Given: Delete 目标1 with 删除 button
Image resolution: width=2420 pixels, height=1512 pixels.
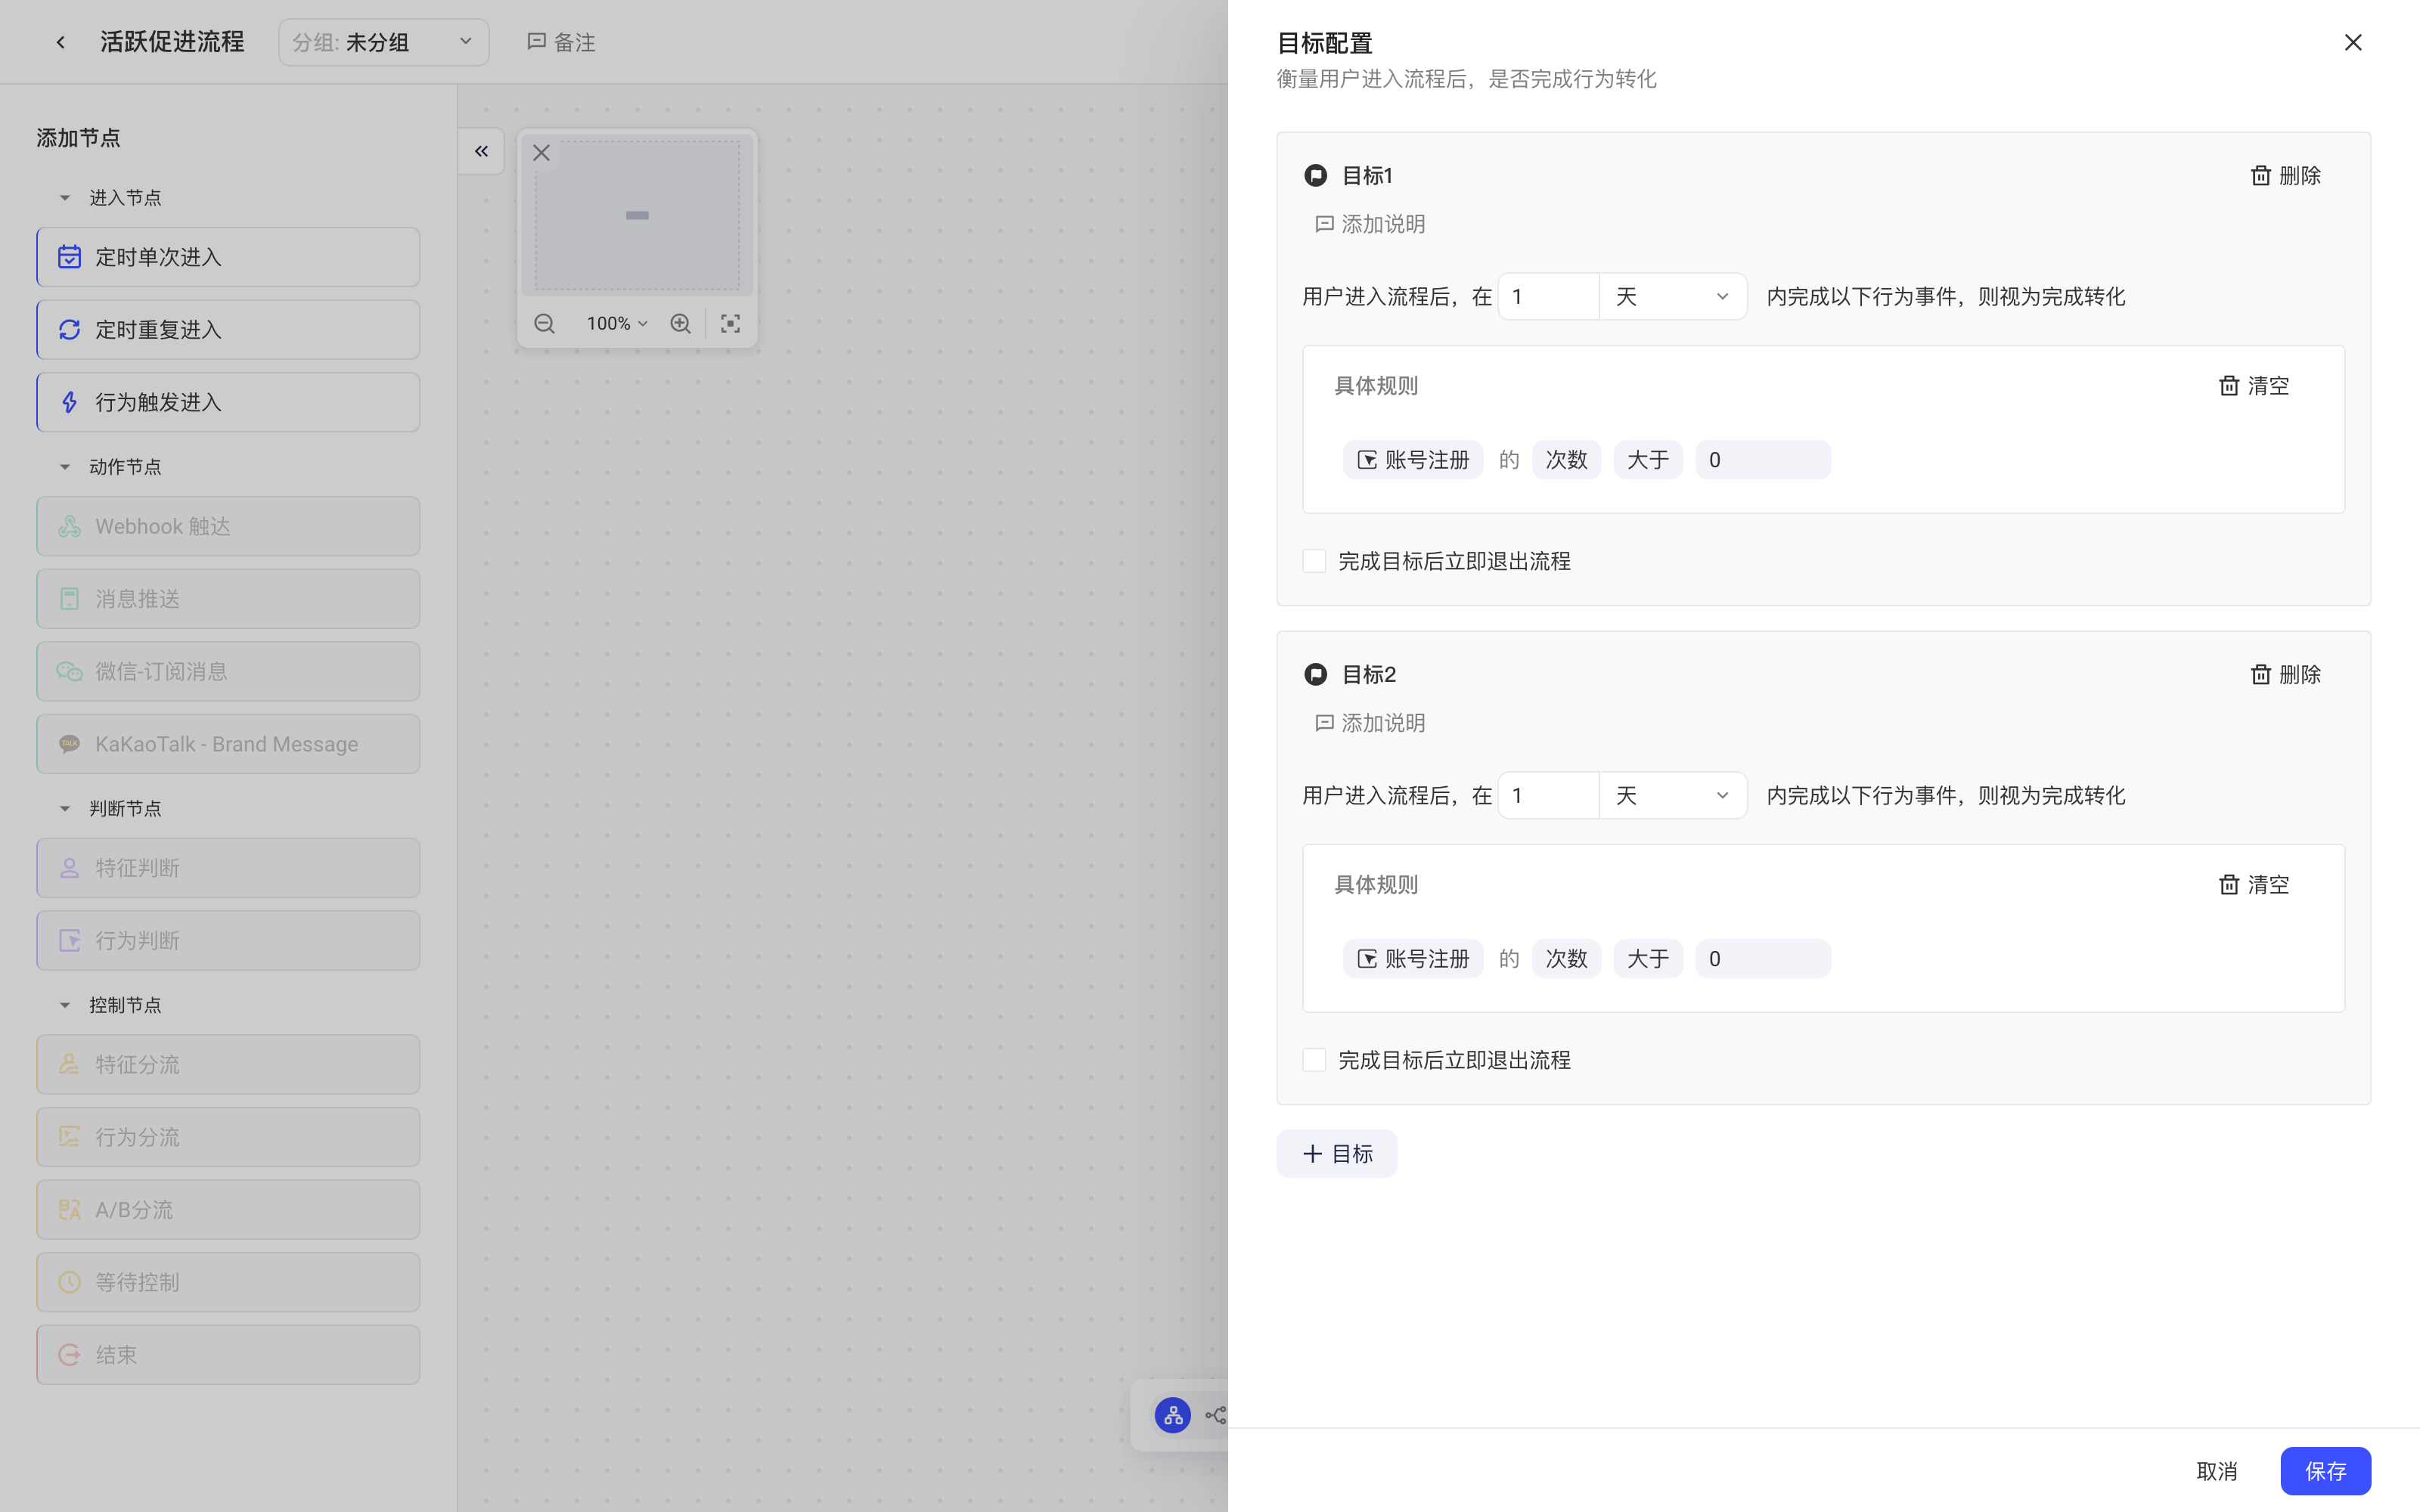Looking at the screenshot, I should tap(2285, 176).
